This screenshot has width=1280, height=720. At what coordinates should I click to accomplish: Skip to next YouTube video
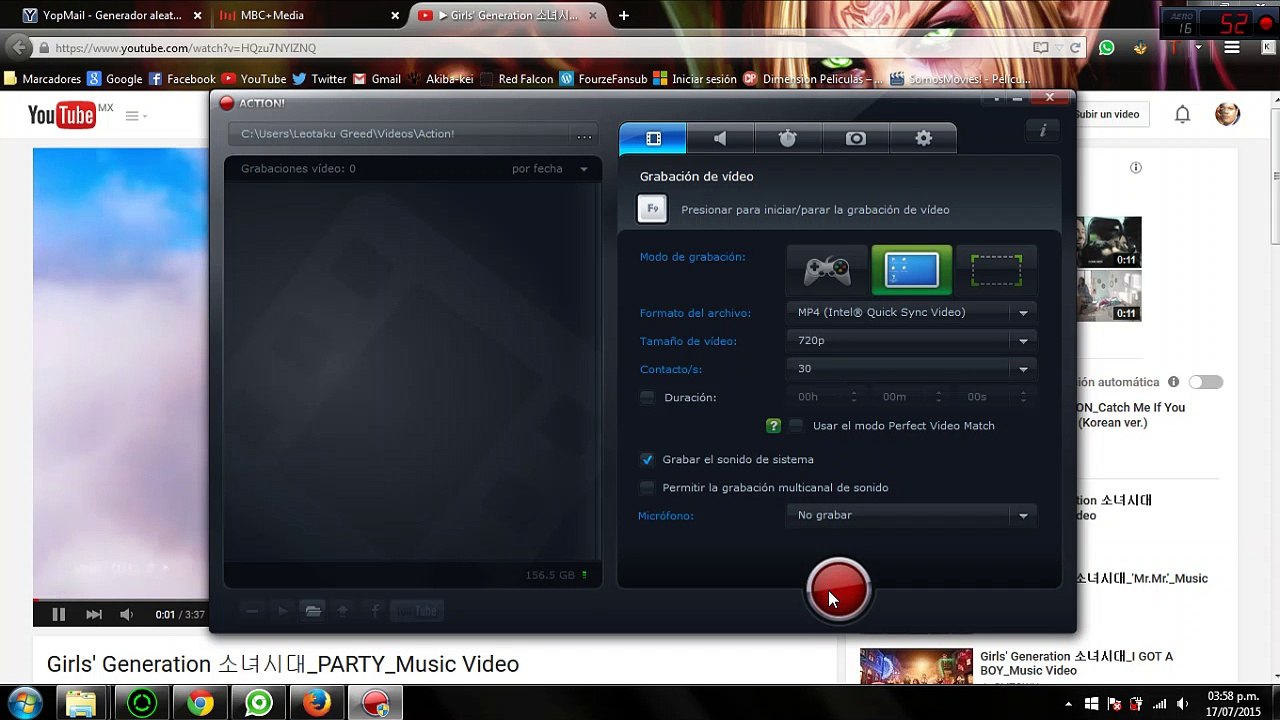(94, 615)
